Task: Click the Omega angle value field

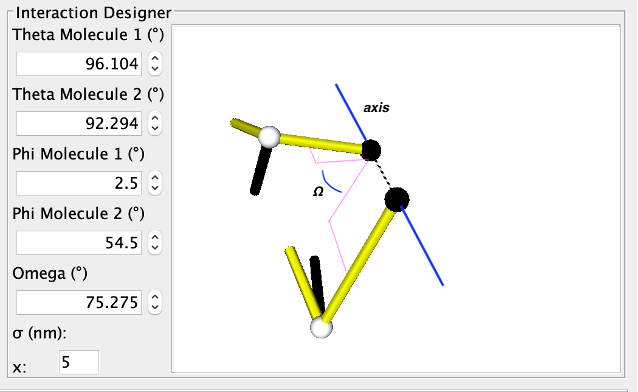Action: point(79,302)
